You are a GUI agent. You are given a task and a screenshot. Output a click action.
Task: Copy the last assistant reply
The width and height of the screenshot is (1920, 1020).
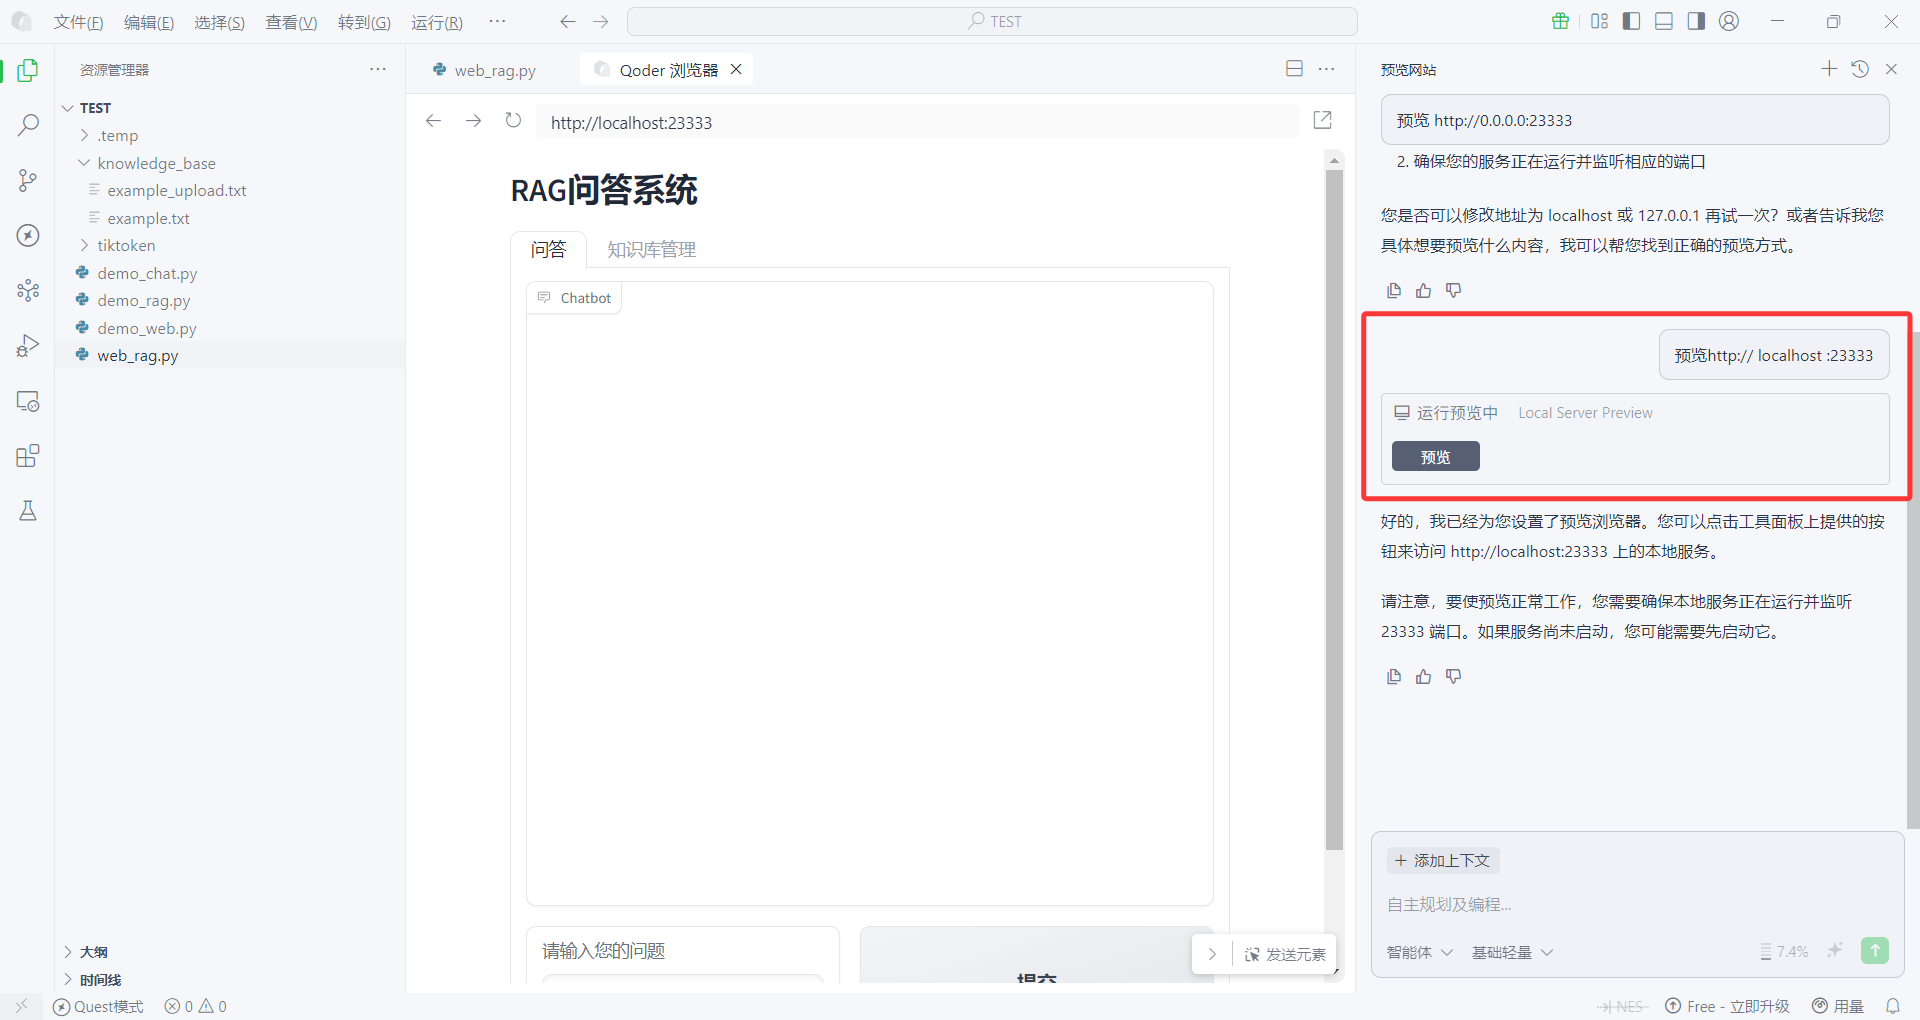[1394, 677]
